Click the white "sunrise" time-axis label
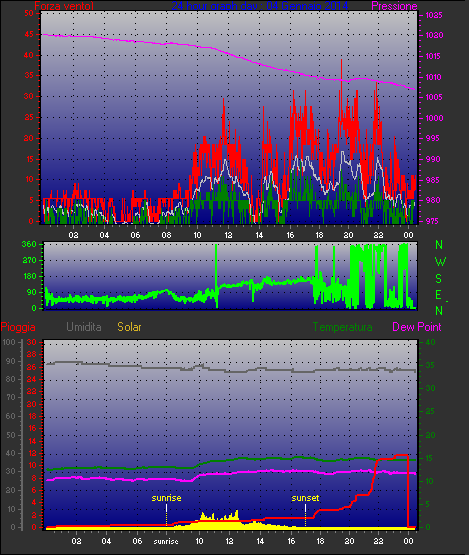 pos(166,541)
